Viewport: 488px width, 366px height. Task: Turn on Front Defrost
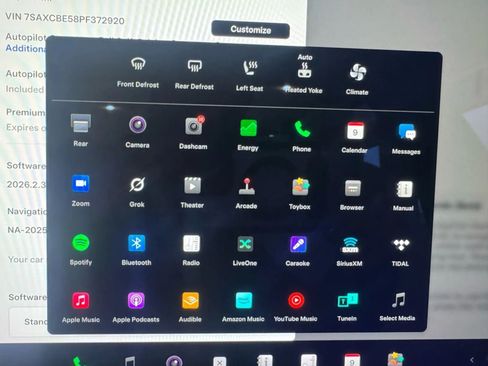[138, 72]
